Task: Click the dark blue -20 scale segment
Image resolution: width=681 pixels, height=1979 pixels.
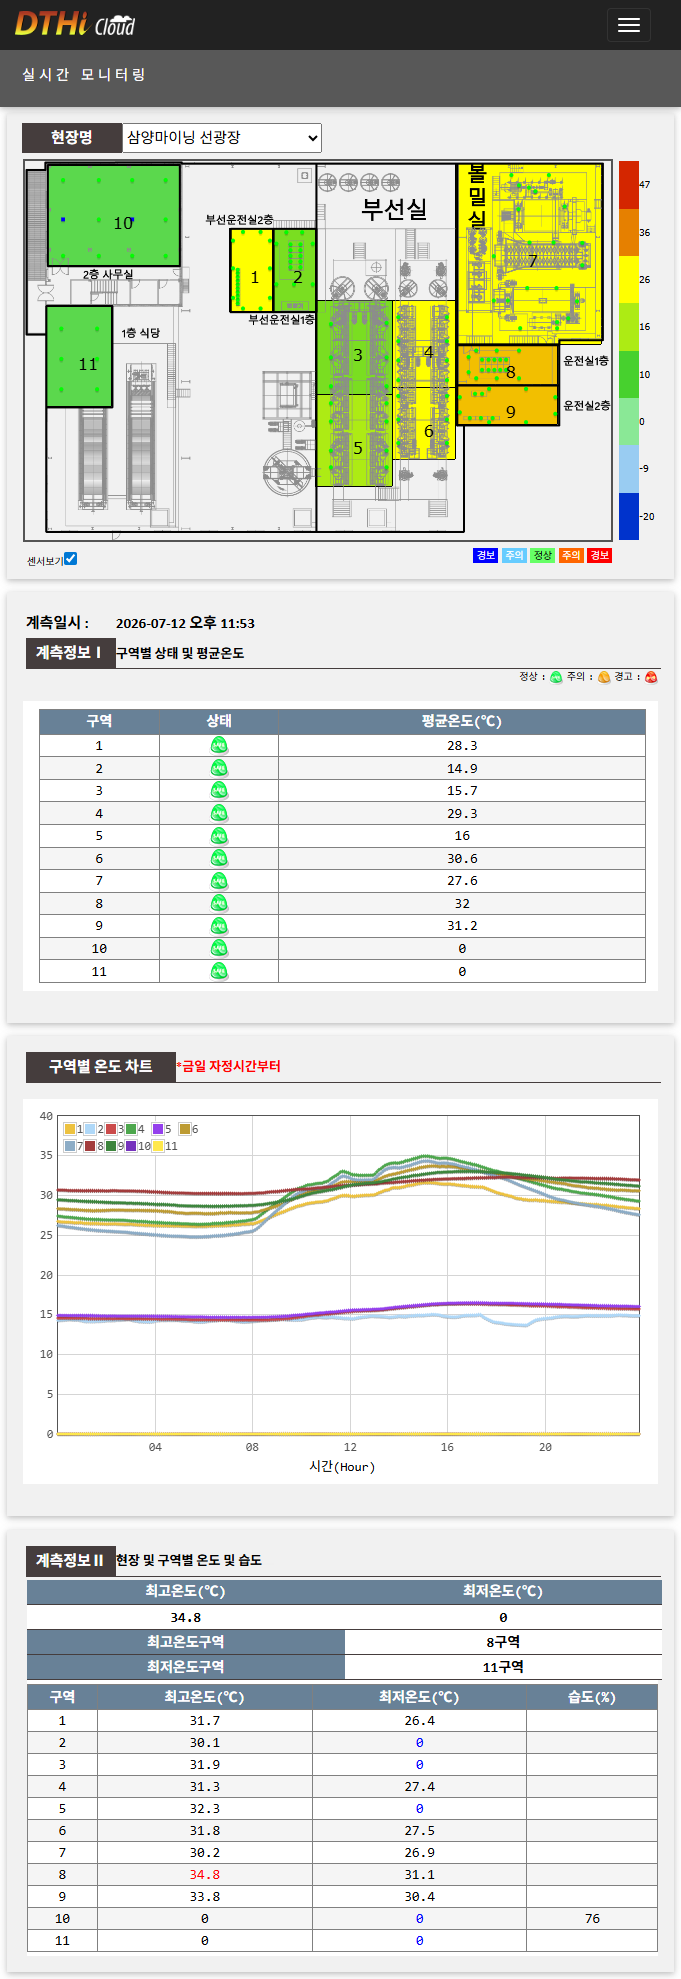Action: [x=628, y=516]
